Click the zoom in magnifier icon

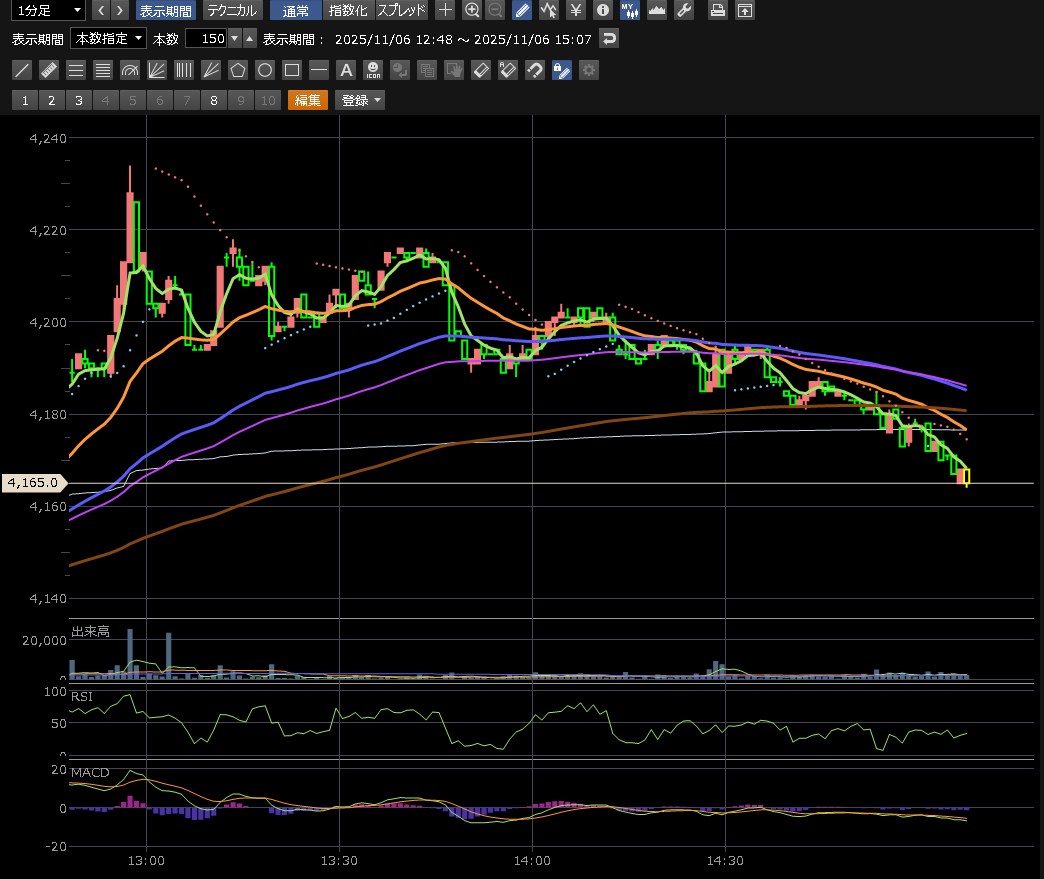point(472,11)
